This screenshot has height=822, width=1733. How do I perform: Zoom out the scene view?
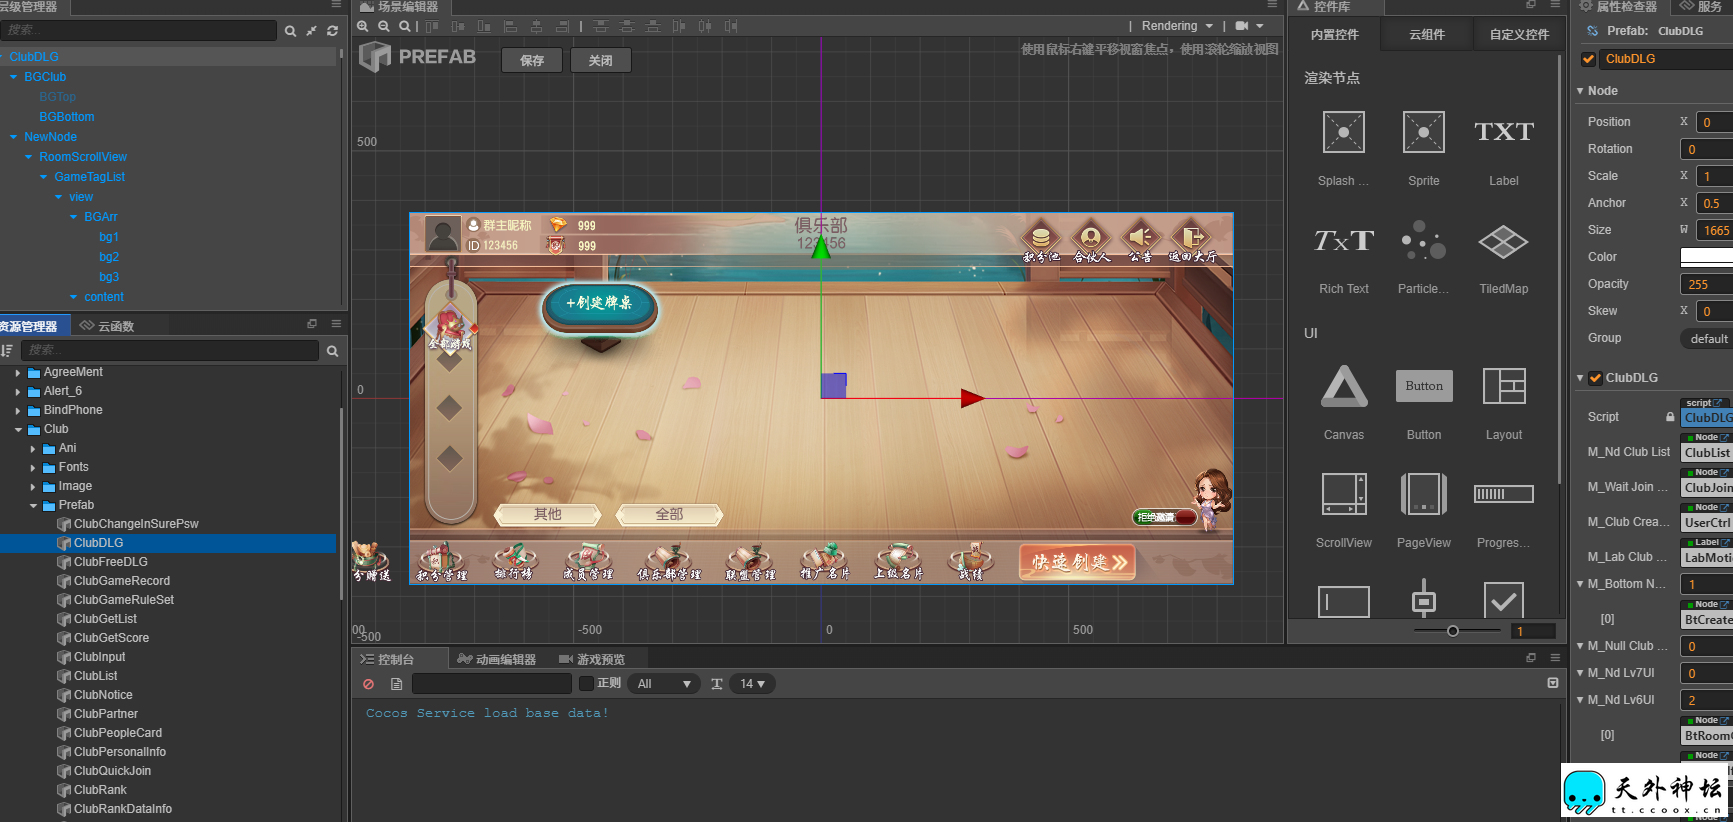[384, 26]
